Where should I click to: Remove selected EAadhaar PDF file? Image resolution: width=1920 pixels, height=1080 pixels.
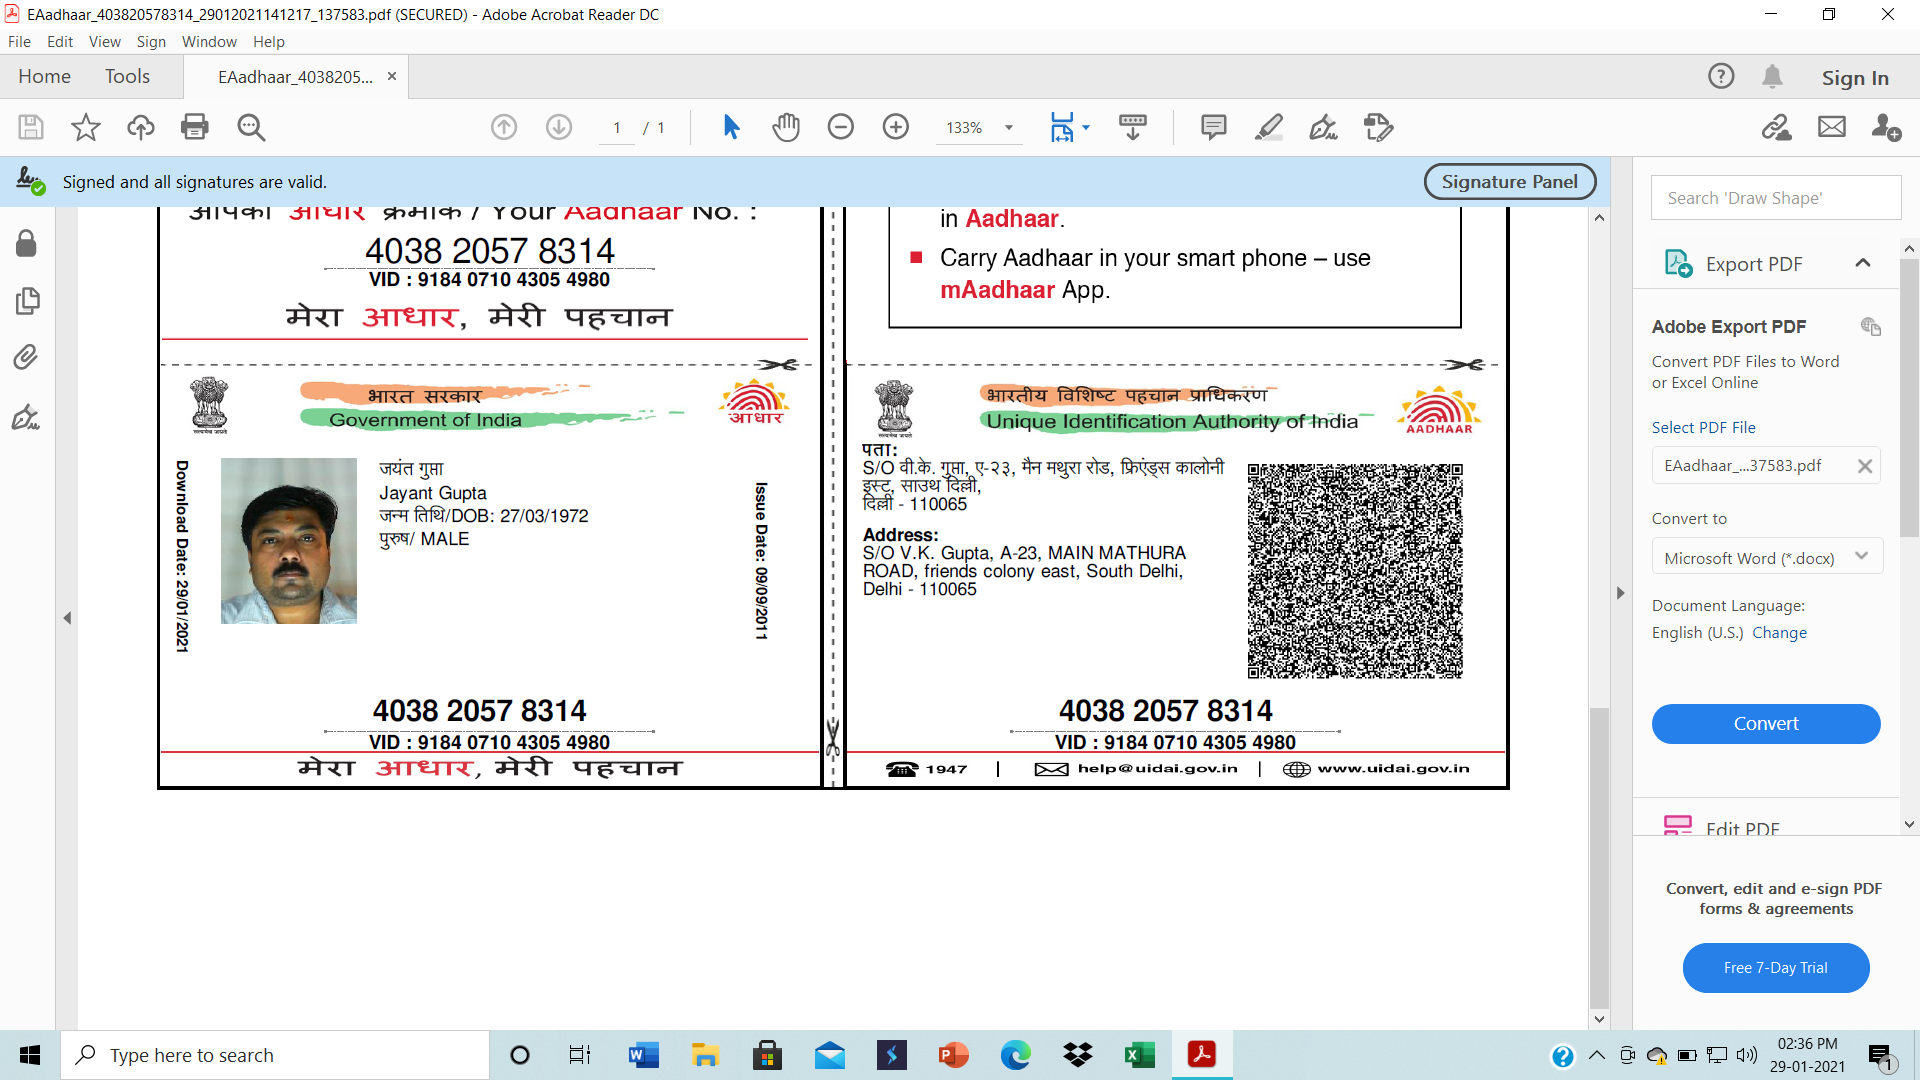click(1865, 466)
